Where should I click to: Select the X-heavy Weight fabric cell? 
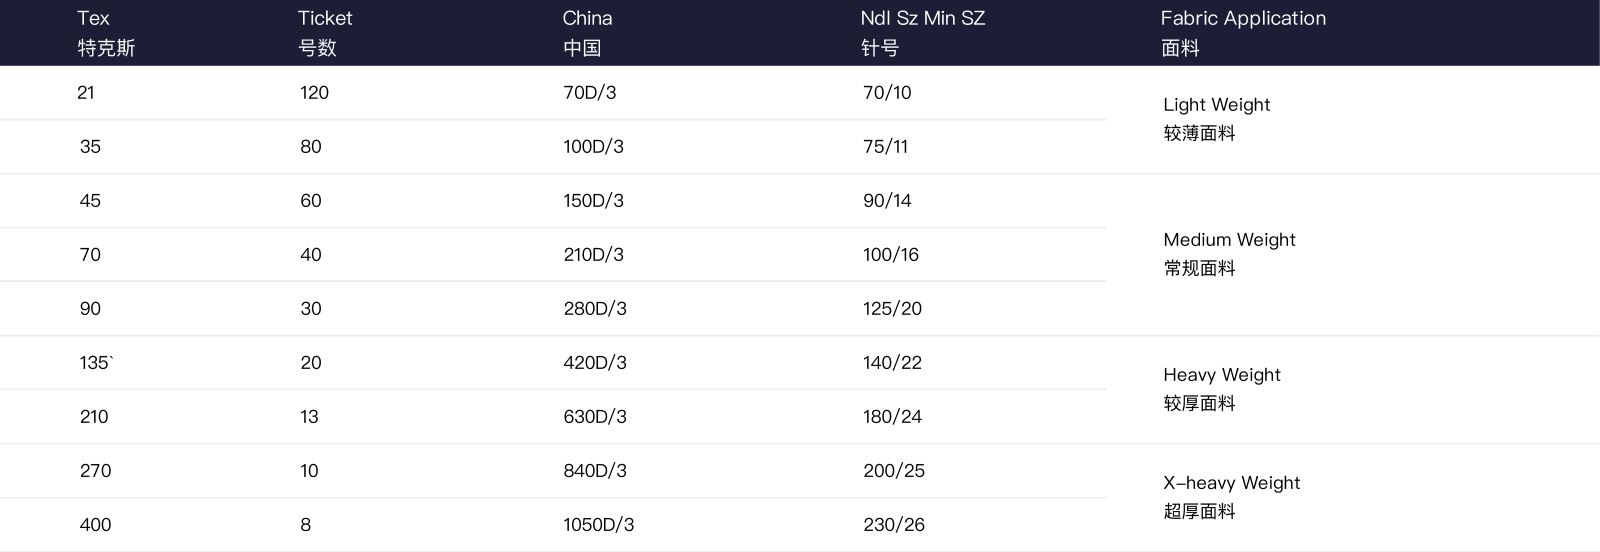coord(1231,496)
